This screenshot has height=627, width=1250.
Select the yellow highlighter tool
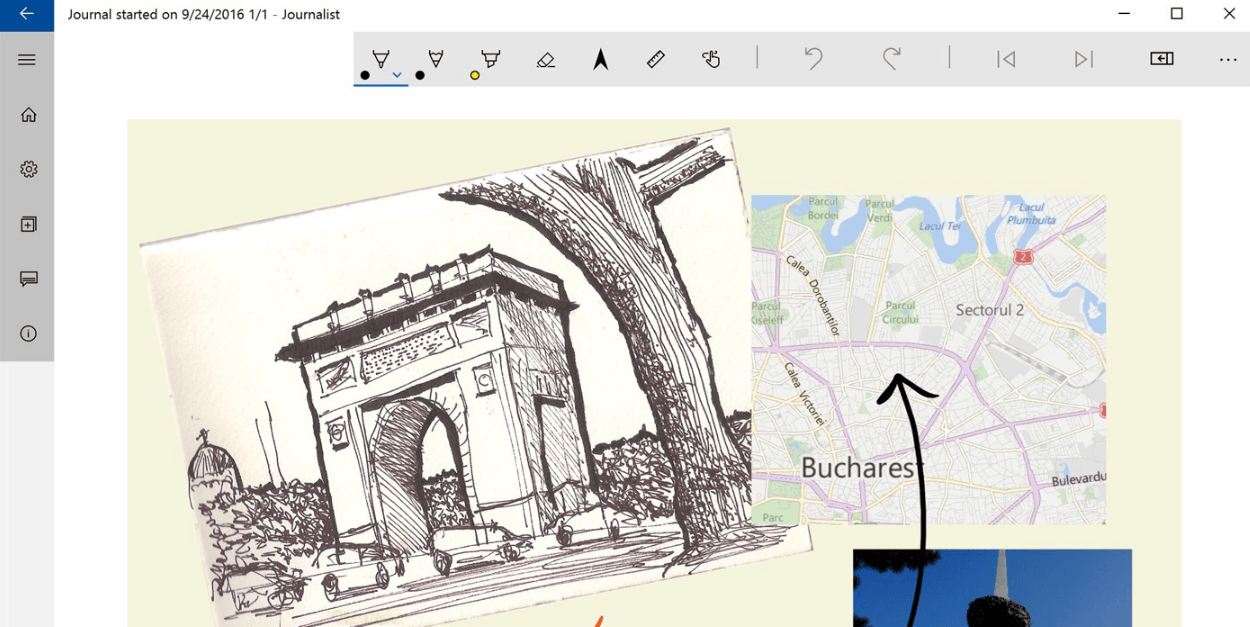[490, 59]
